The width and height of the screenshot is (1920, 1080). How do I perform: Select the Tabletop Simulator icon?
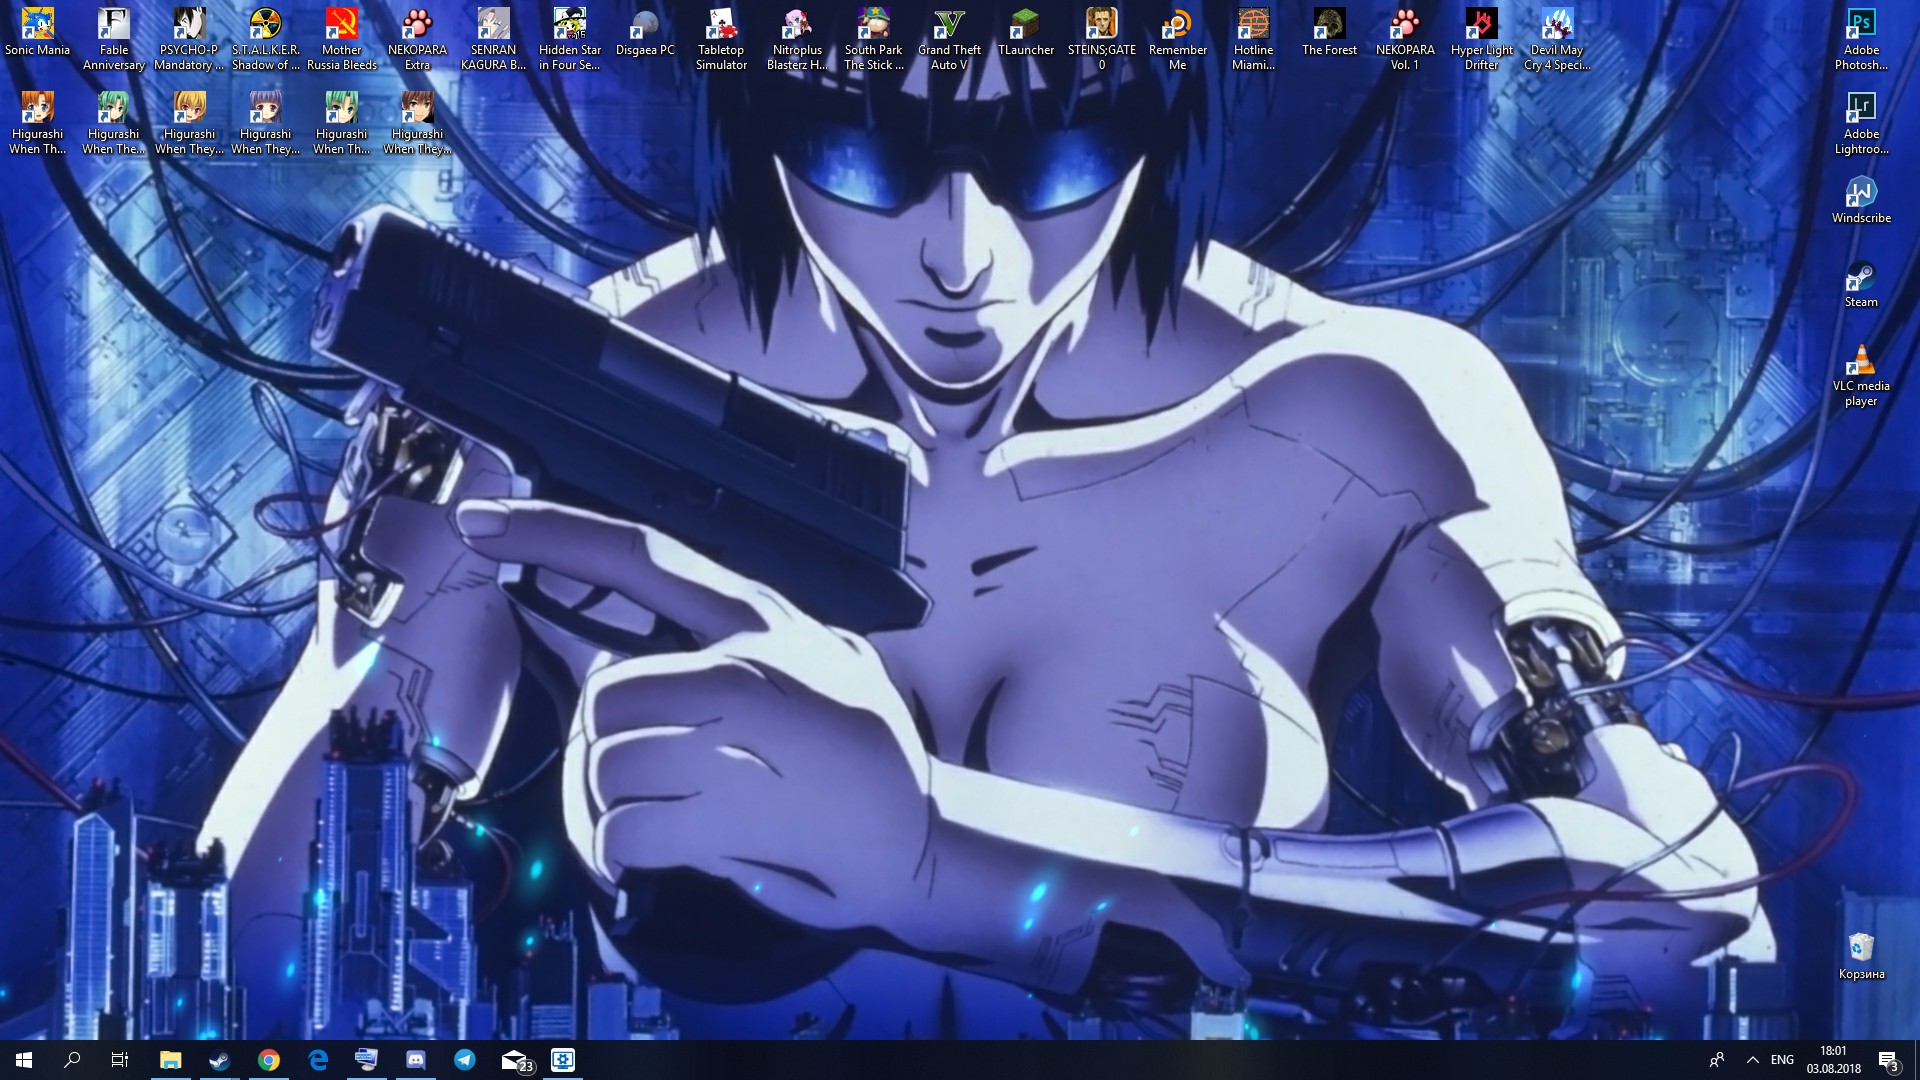click(x=721, y=40)
